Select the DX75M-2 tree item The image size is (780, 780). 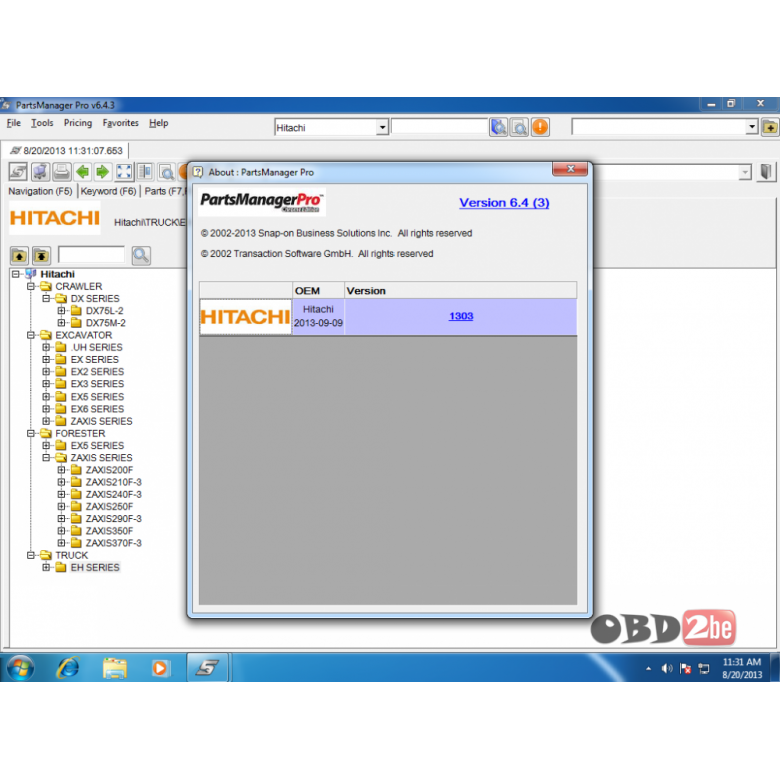(x=105, y=323)
